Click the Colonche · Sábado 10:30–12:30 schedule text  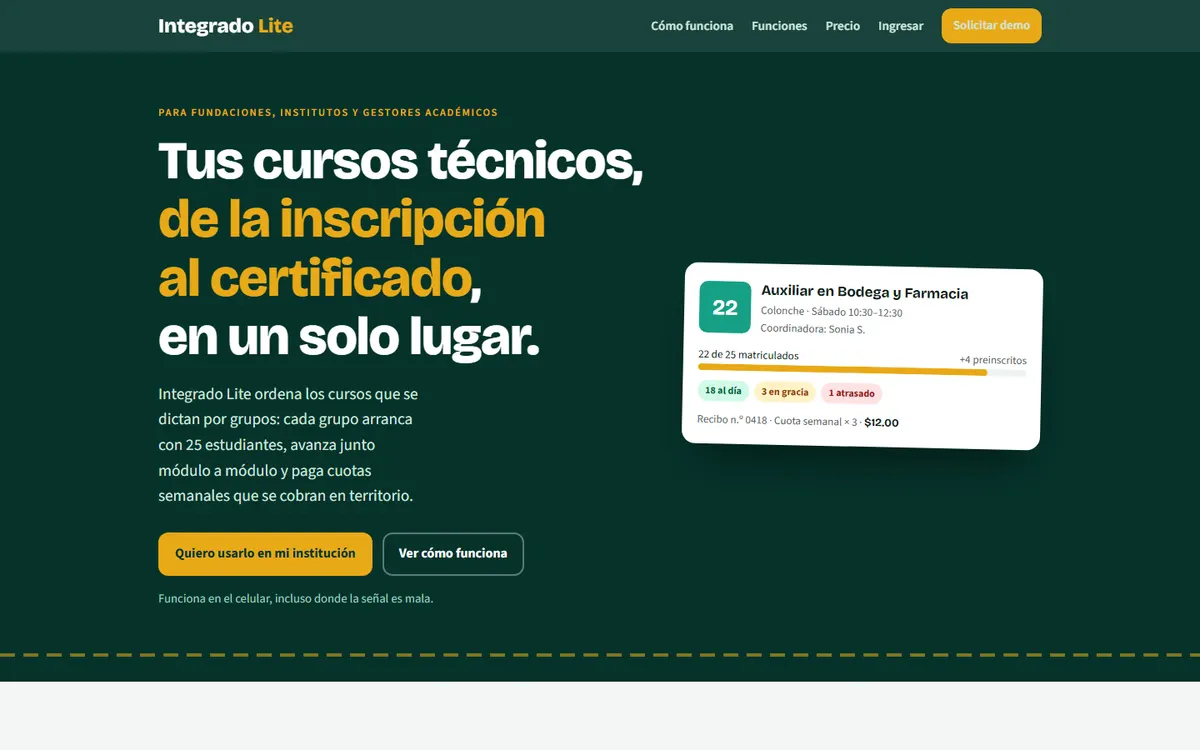tap(831, 312)
